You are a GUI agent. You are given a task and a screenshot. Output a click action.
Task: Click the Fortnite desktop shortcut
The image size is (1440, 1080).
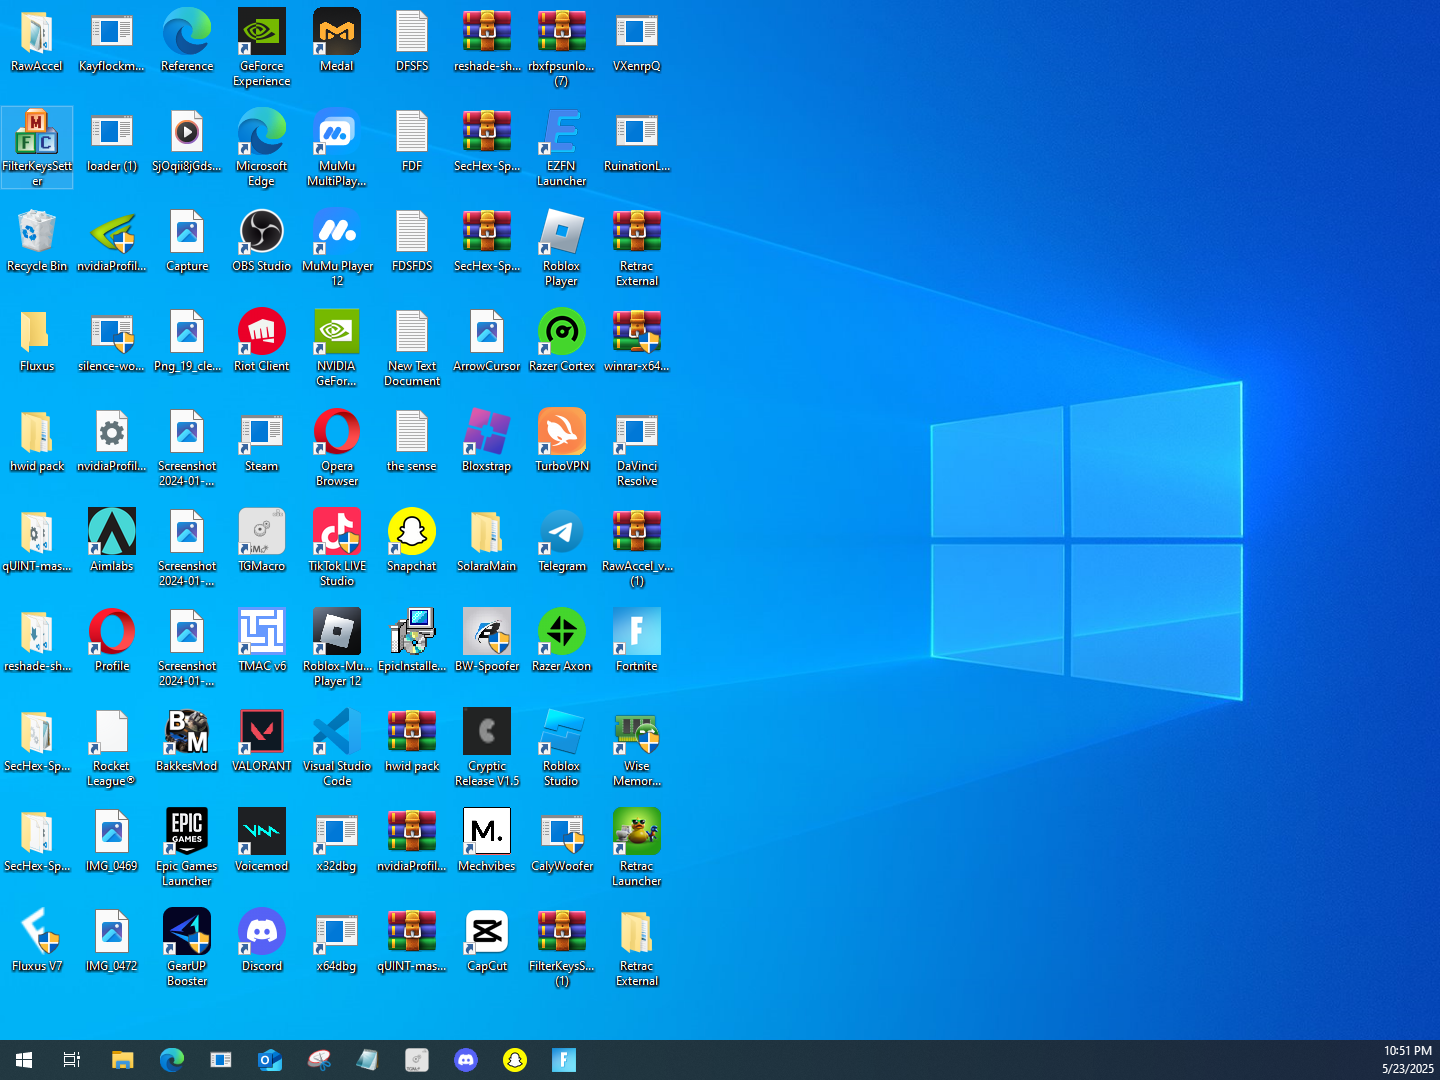point(636,633)
